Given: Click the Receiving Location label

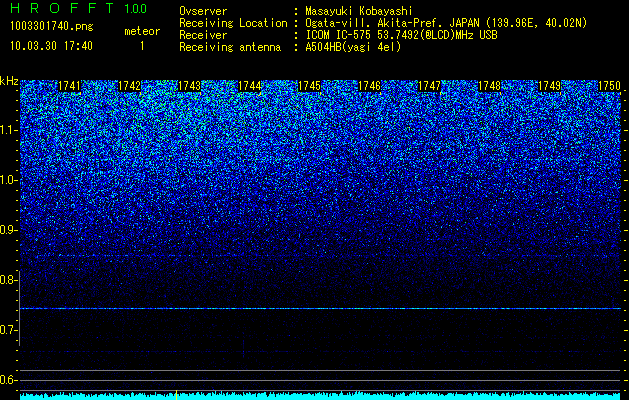Looking at the screenshot, I should (x=233, y=23).
